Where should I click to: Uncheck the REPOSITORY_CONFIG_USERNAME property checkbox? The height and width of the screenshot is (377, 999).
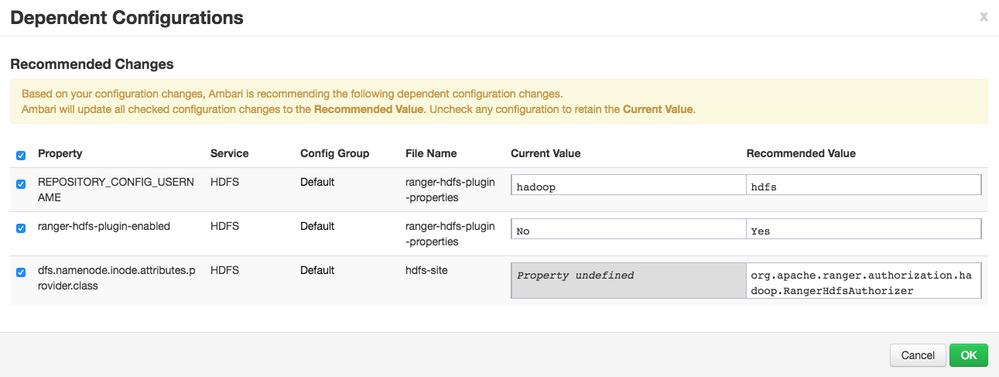click(21, 184)
